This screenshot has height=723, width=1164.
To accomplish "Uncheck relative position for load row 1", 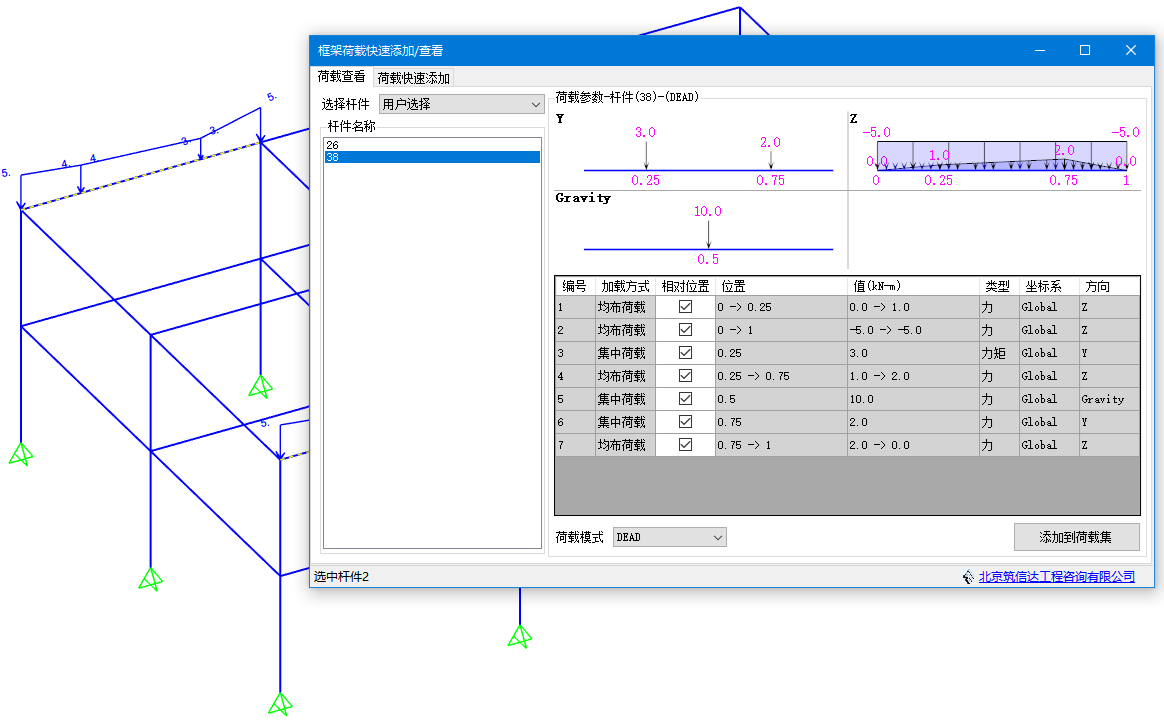I will [x=685, y=307].
